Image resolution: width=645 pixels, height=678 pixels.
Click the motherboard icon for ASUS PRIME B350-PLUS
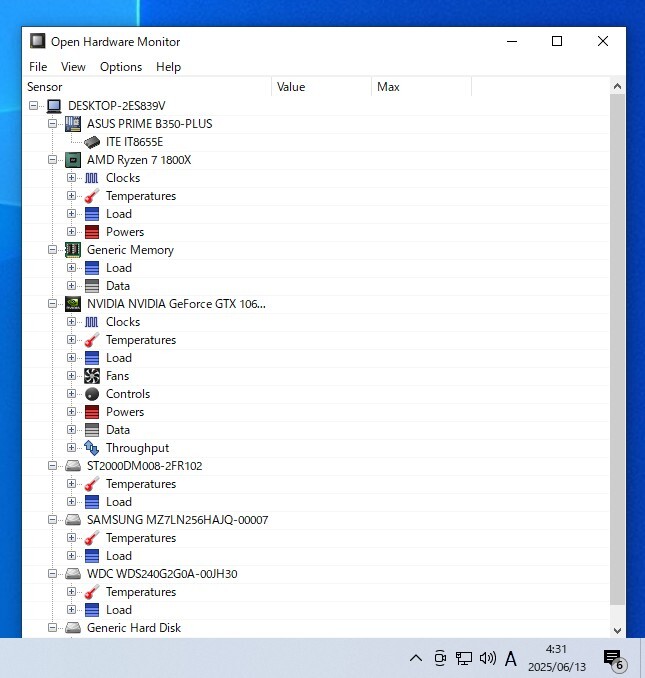pos(73,124)
